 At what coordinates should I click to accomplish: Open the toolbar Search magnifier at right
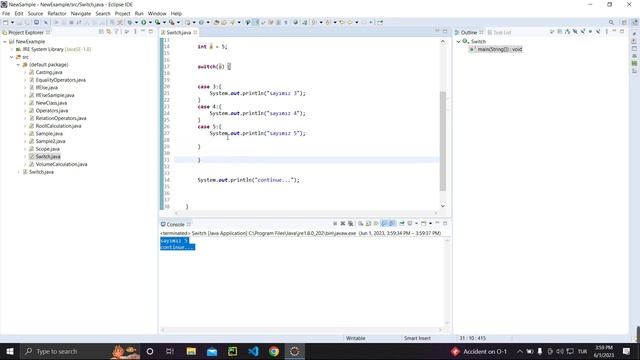coord(611,22)
